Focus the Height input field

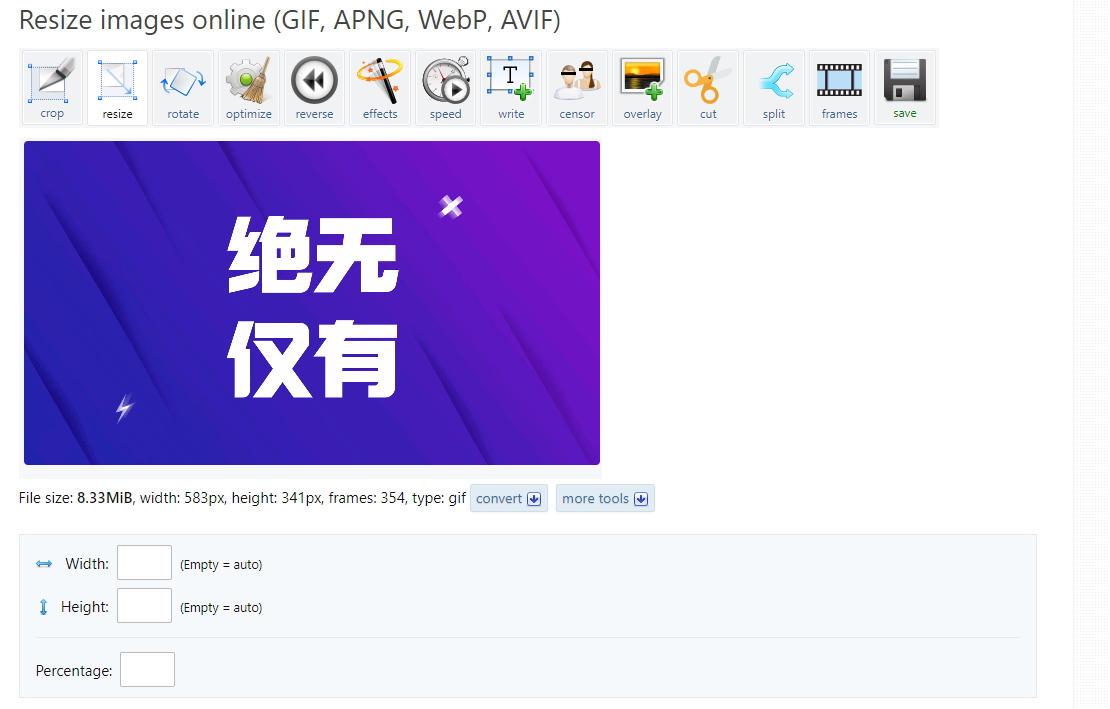[144, 606]
